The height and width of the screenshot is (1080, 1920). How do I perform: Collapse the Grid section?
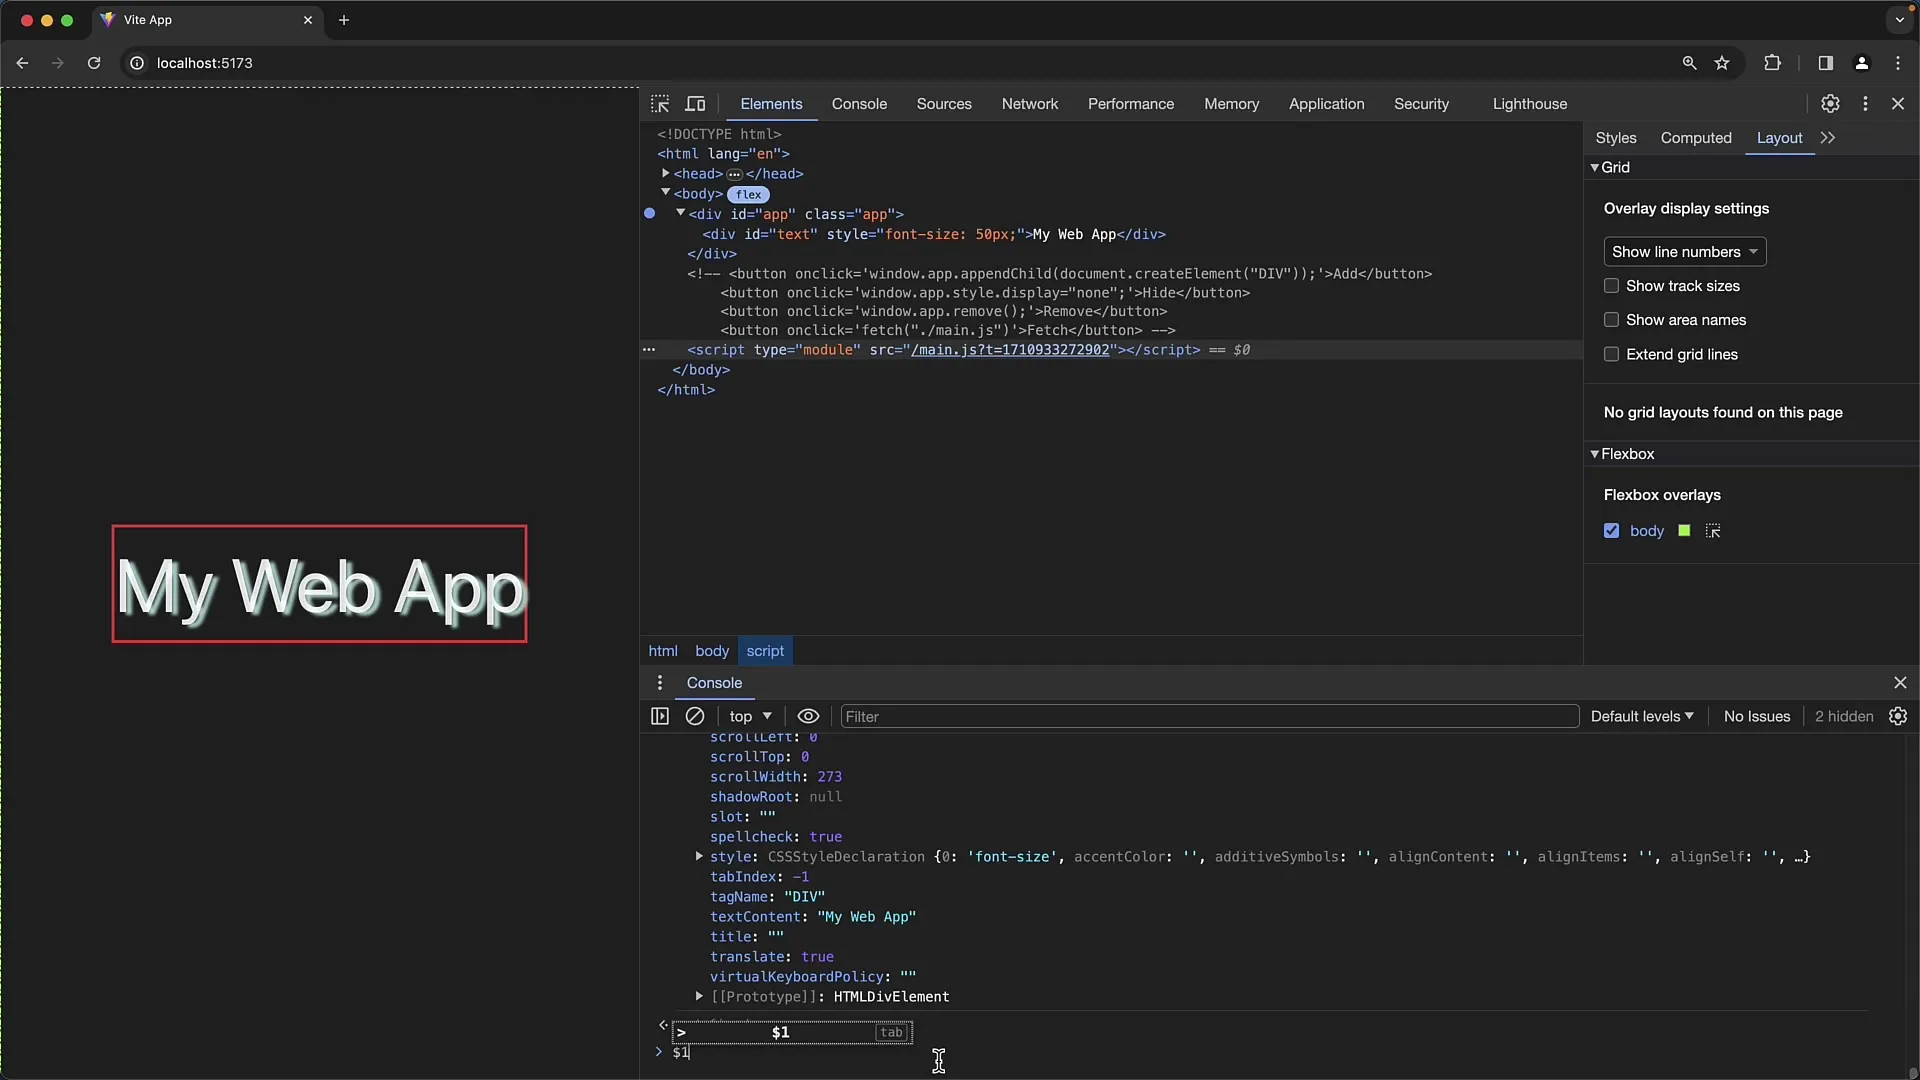[1595, 168]
